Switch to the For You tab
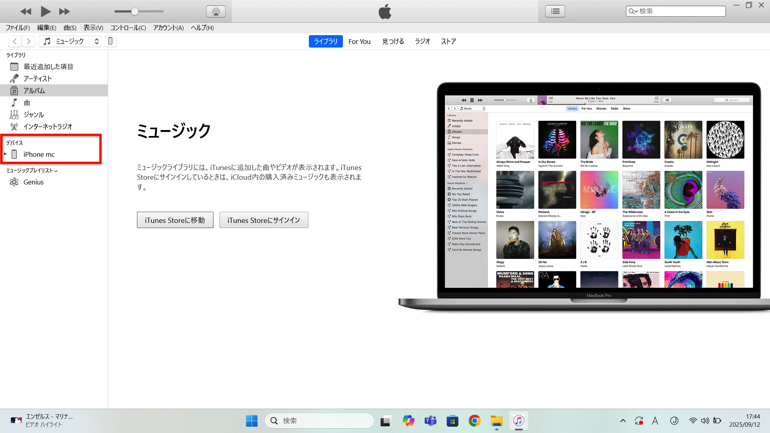This screenshot has height=433, width=770. (359, 42)
